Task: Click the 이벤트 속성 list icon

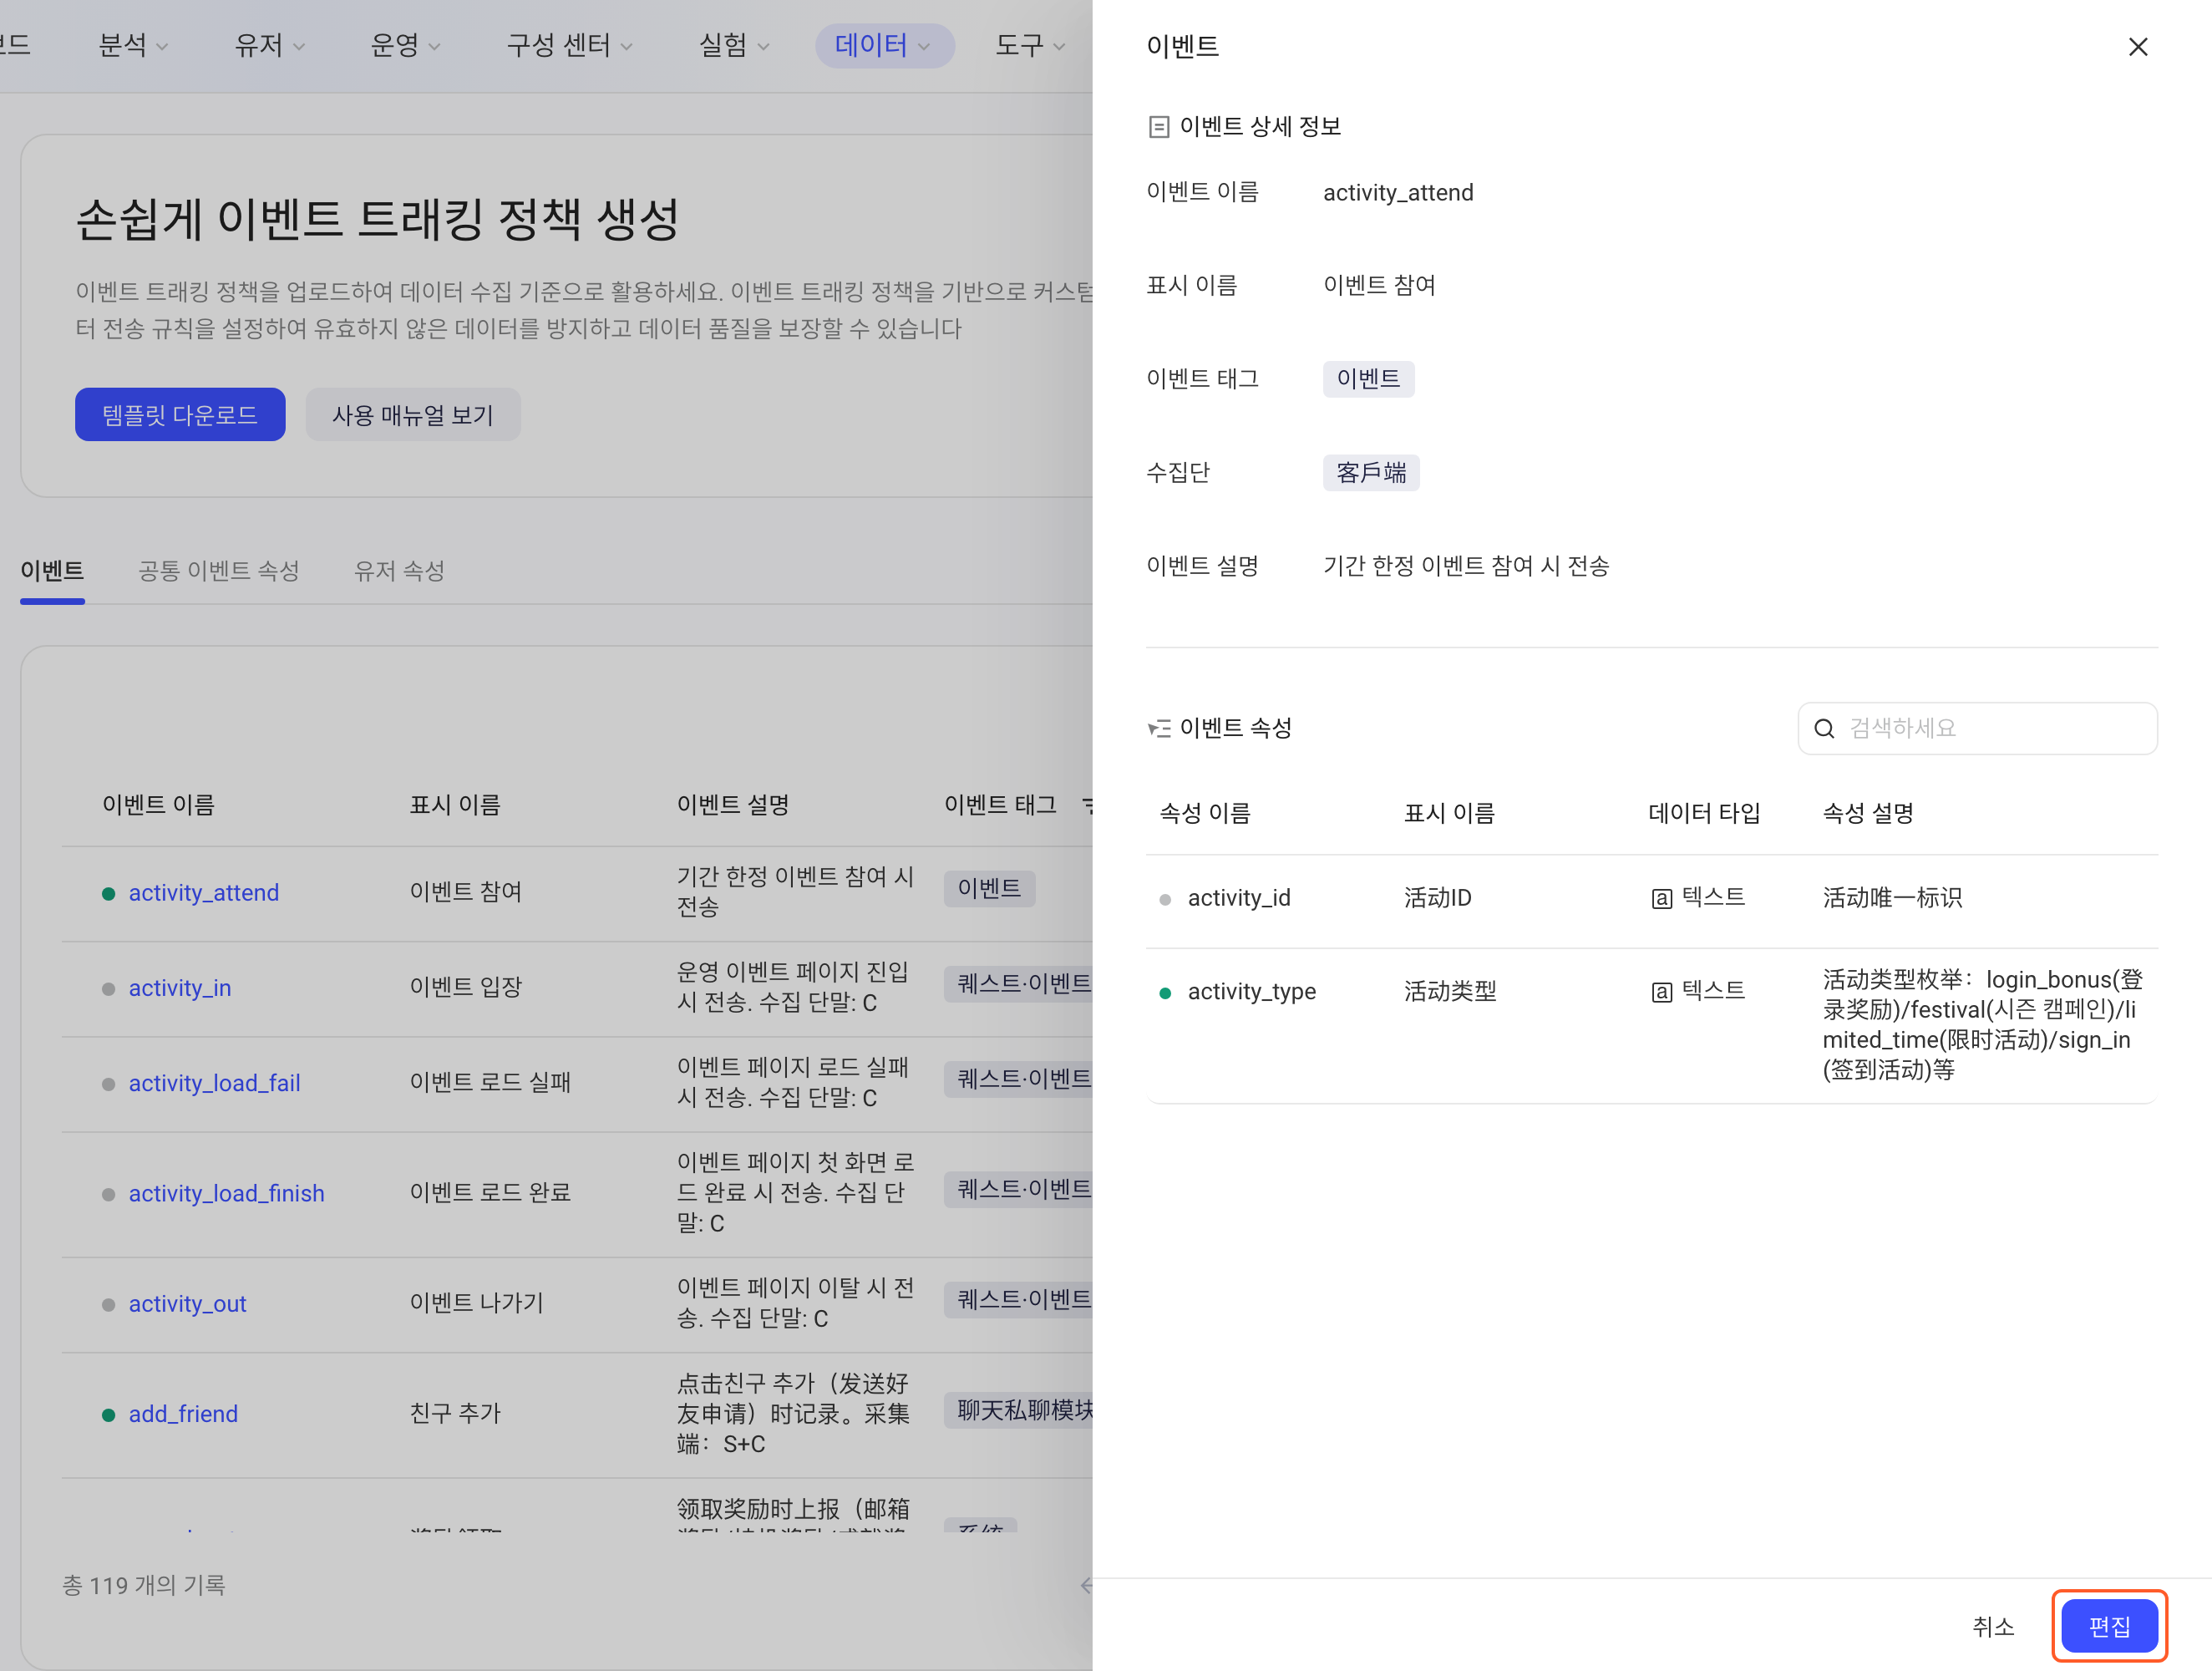Action: coord(1158,728)
